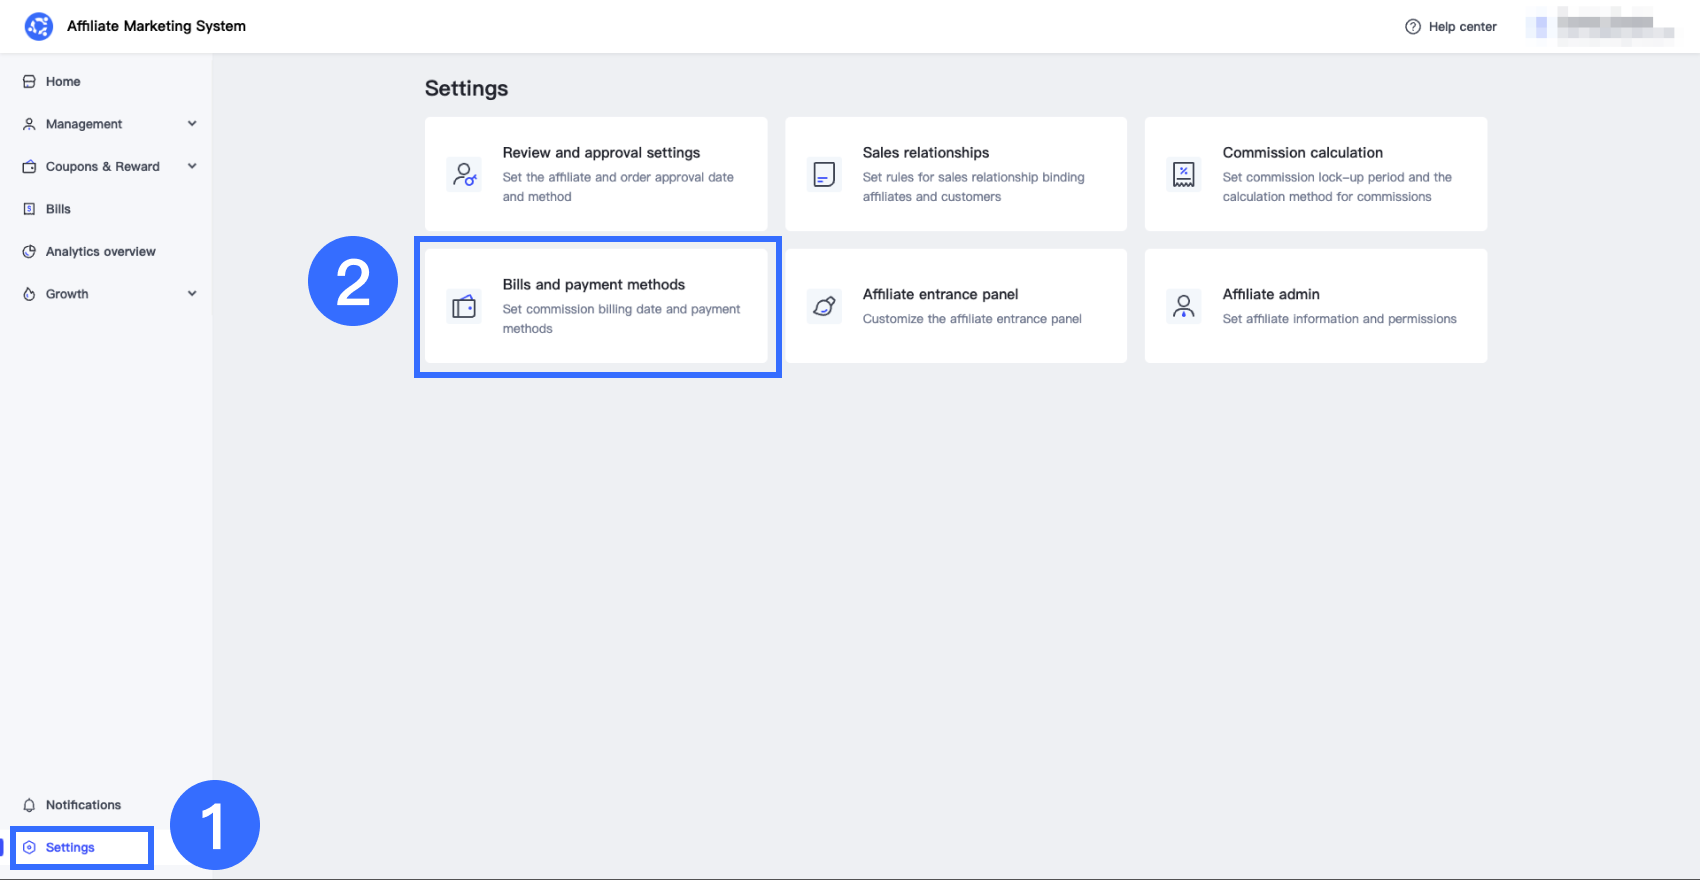Click the Affiliate admin person icon
The image size is (1700, 880).
(1184, 307)
